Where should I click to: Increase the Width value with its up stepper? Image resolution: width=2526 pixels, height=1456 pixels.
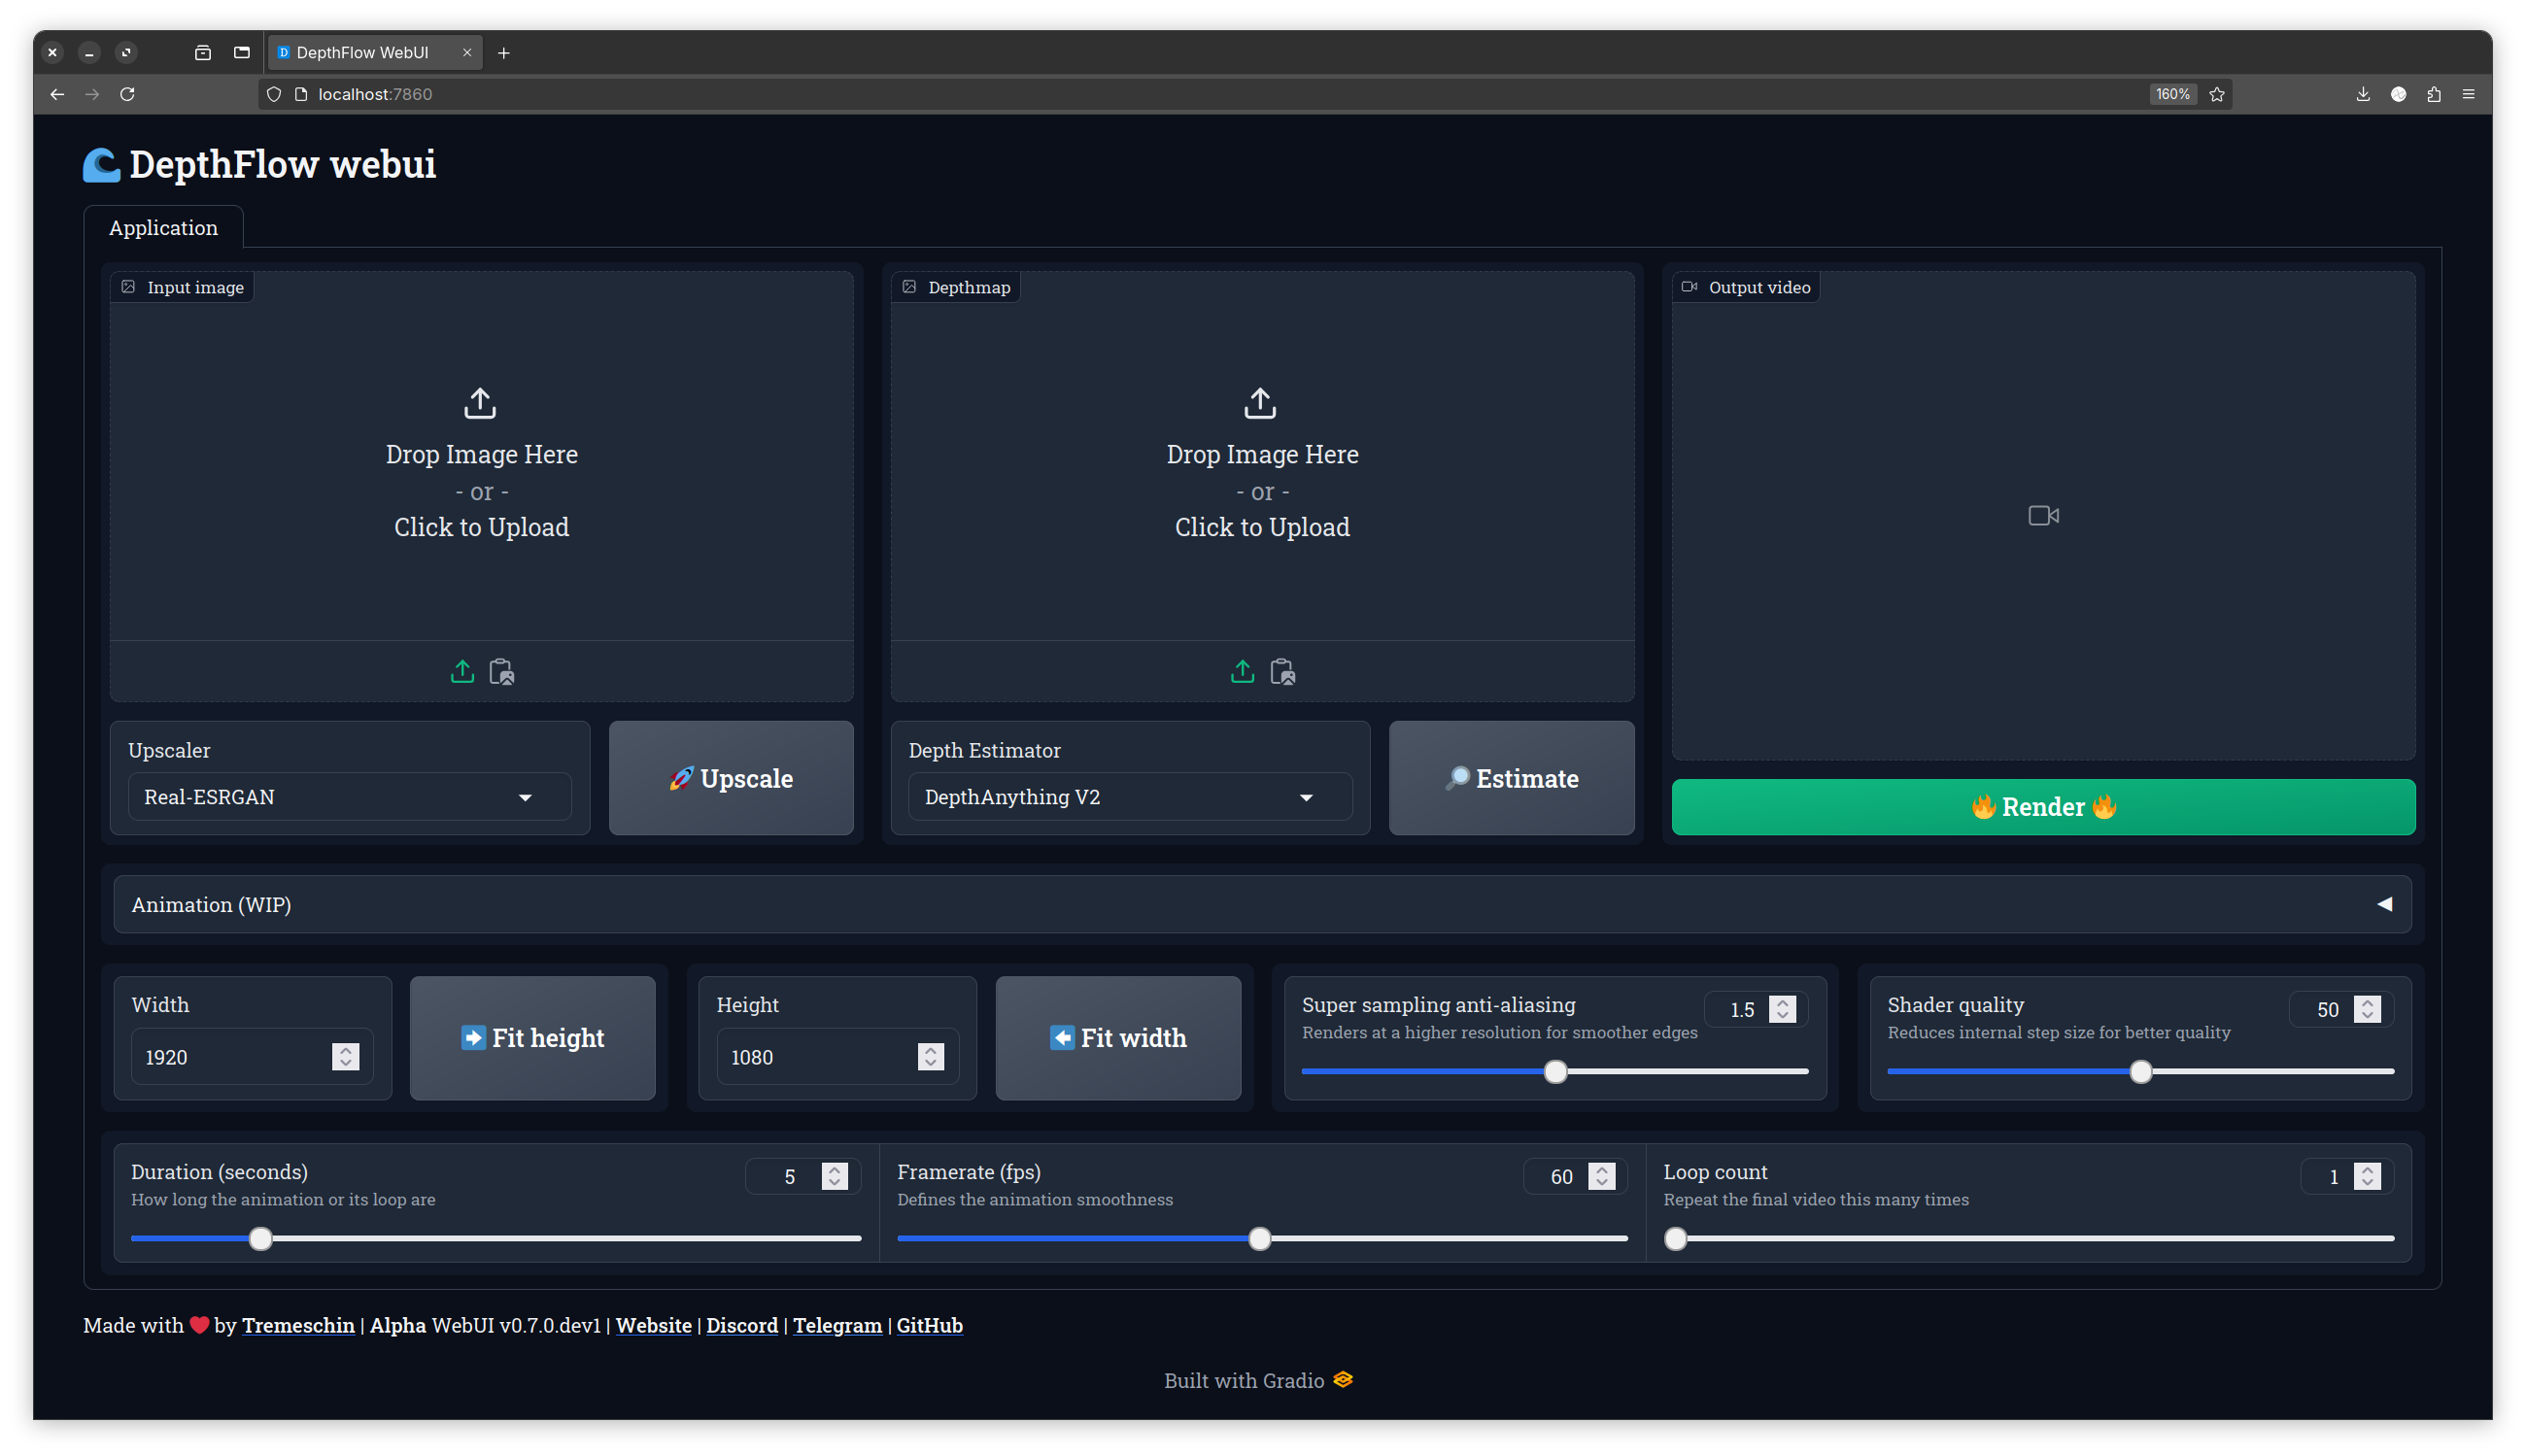[x=345, y=1050]
